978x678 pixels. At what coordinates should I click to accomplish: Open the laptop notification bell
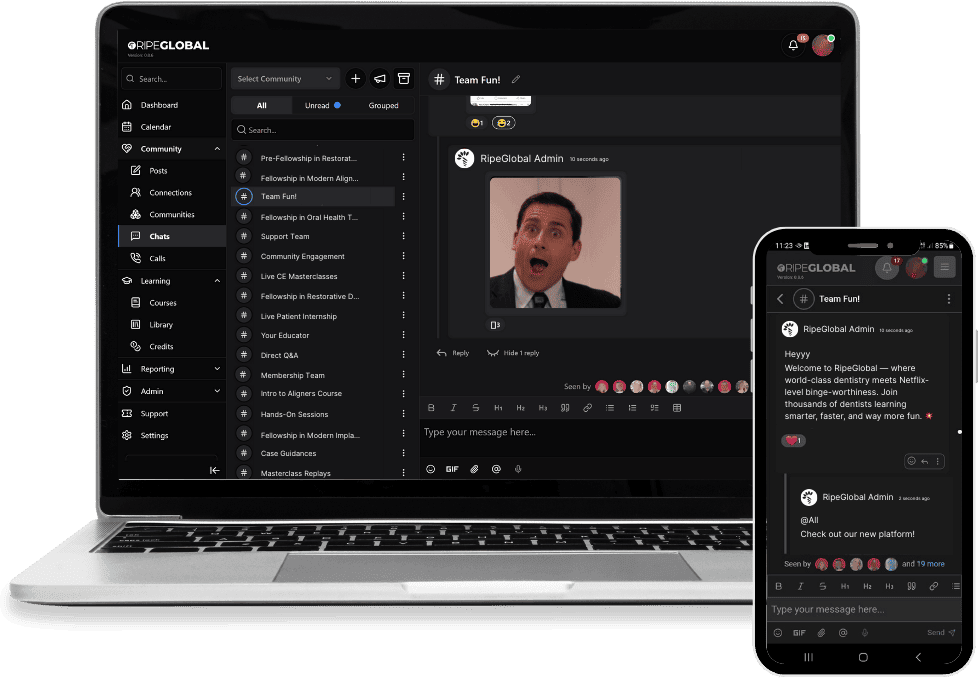tap(793, 45)
